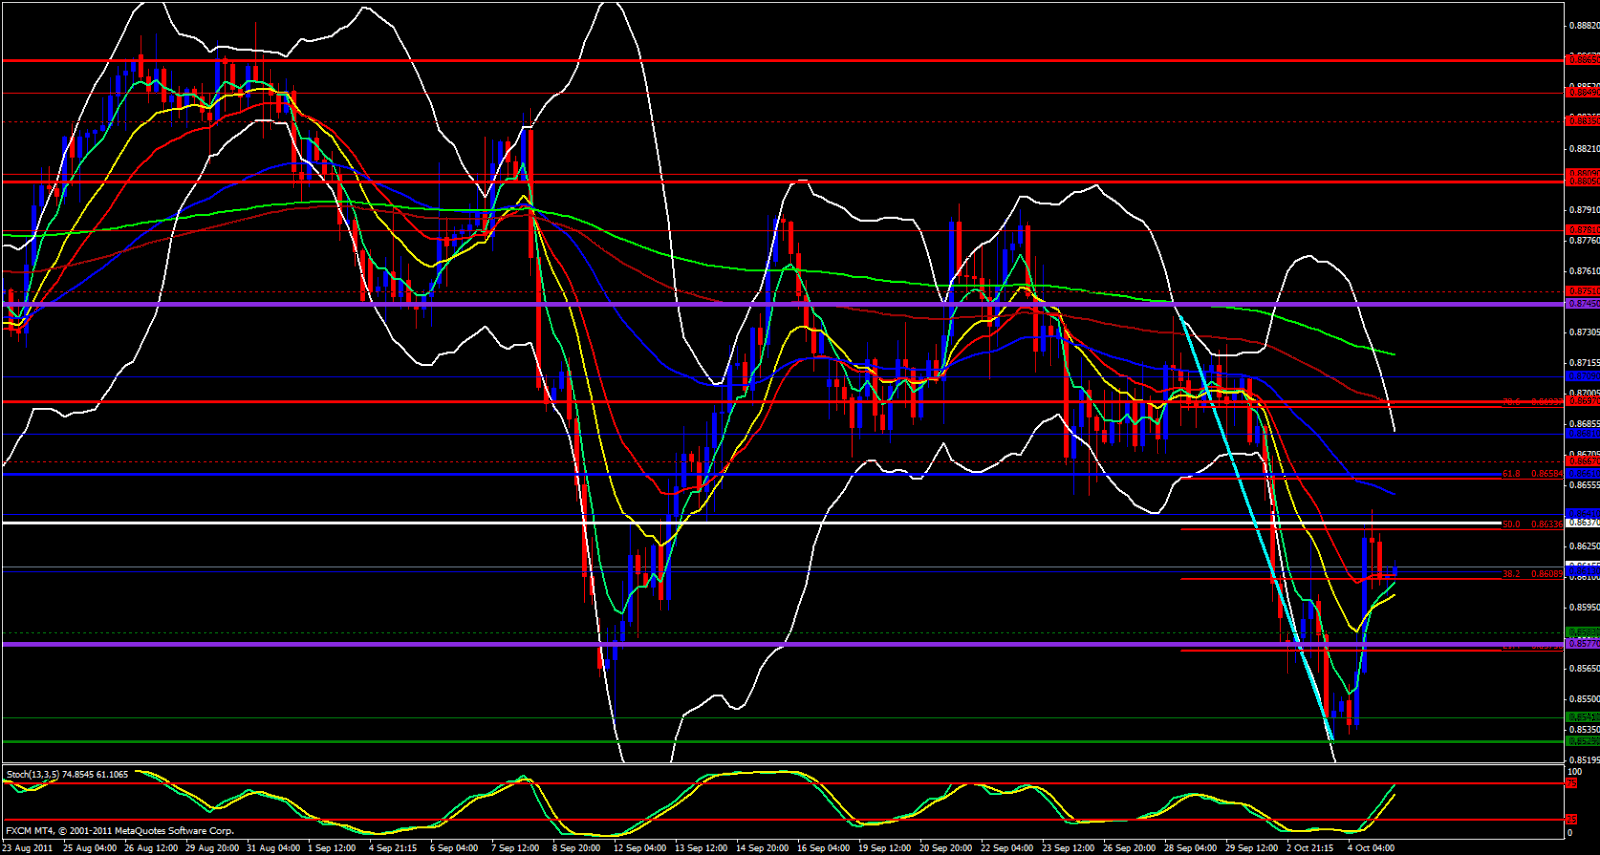Click the '13 Sep 12:00' time label
This screenshot has width=1600, height=855.
[x=701, y=848]
